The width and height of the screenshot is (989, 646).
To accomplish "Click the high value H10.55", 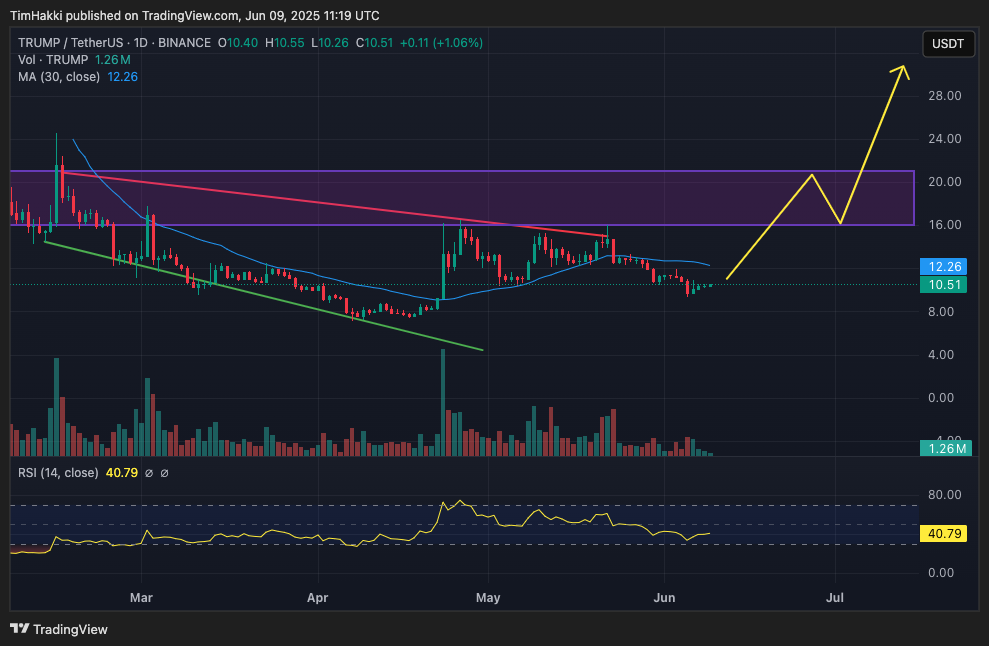I will click(x=284, y=43).
